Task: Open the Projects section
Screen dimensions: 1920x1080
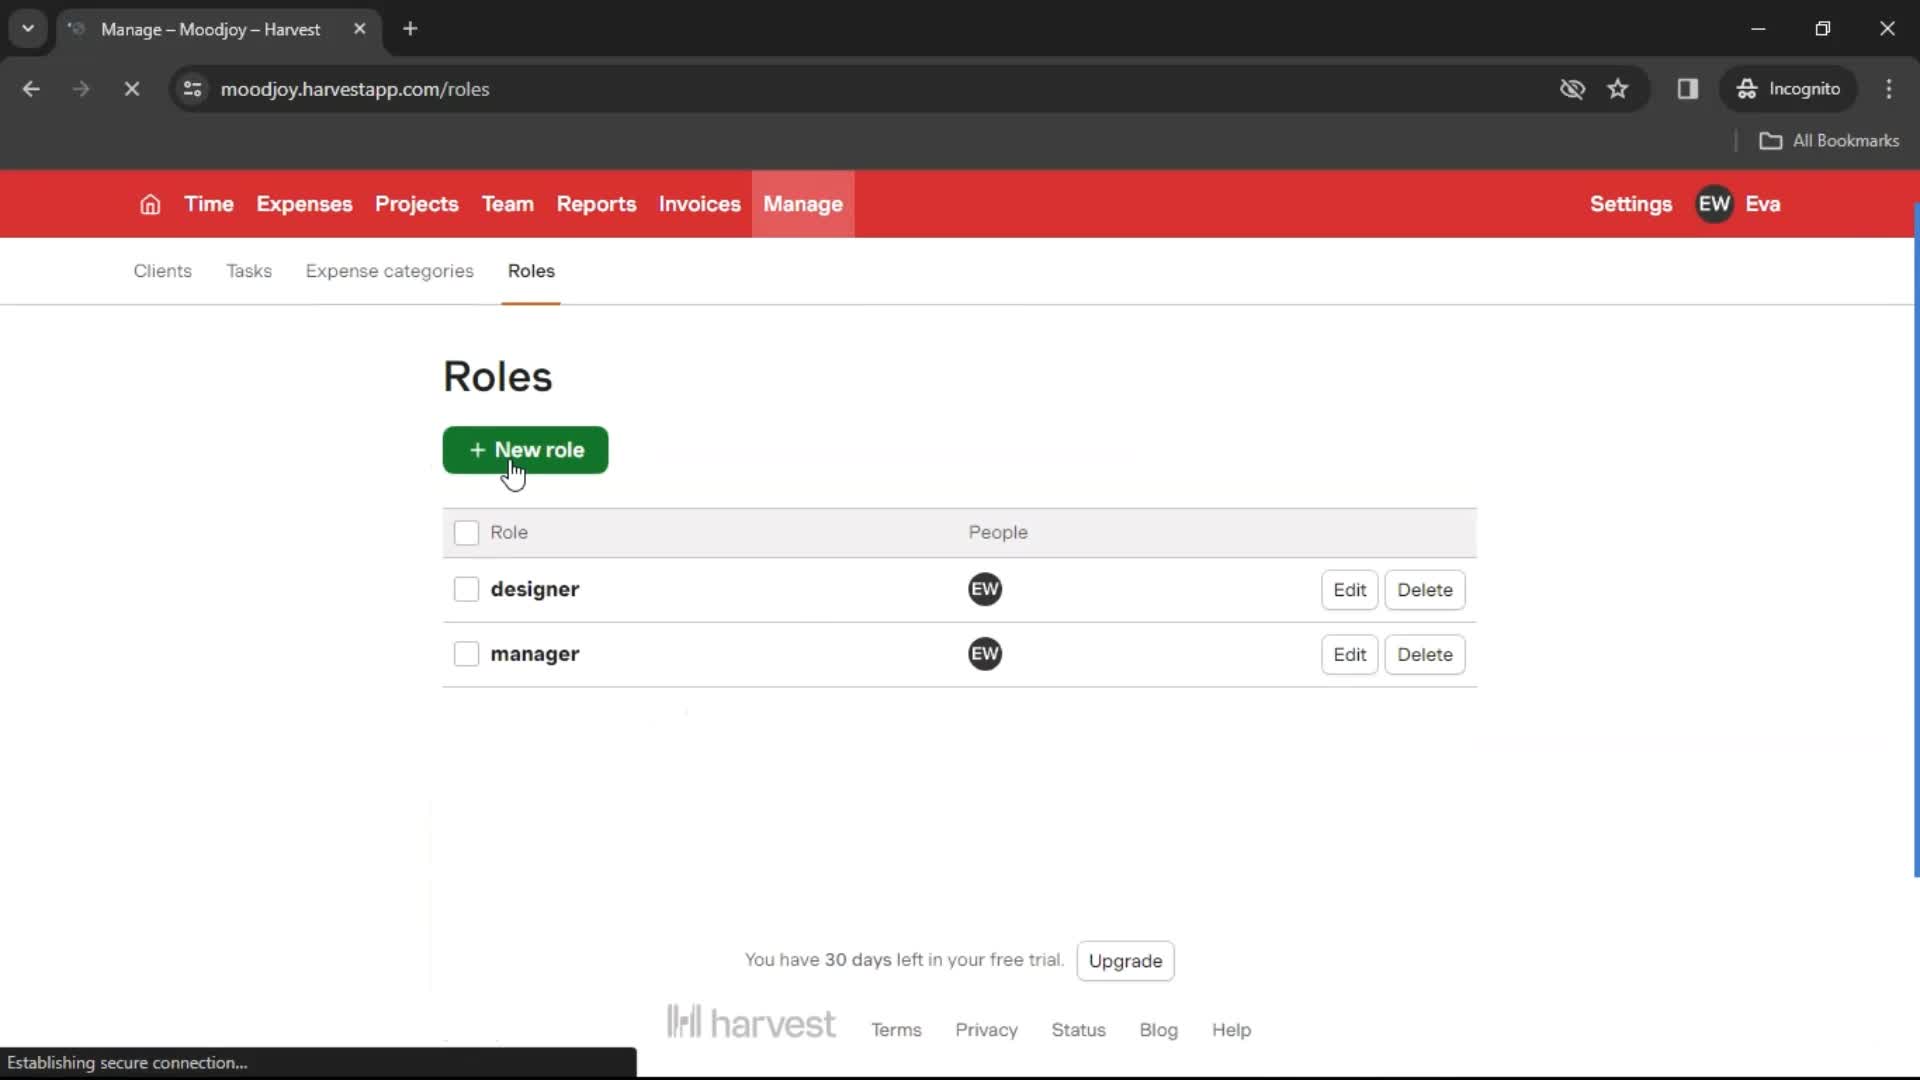Action: click(x=417, y=203)
